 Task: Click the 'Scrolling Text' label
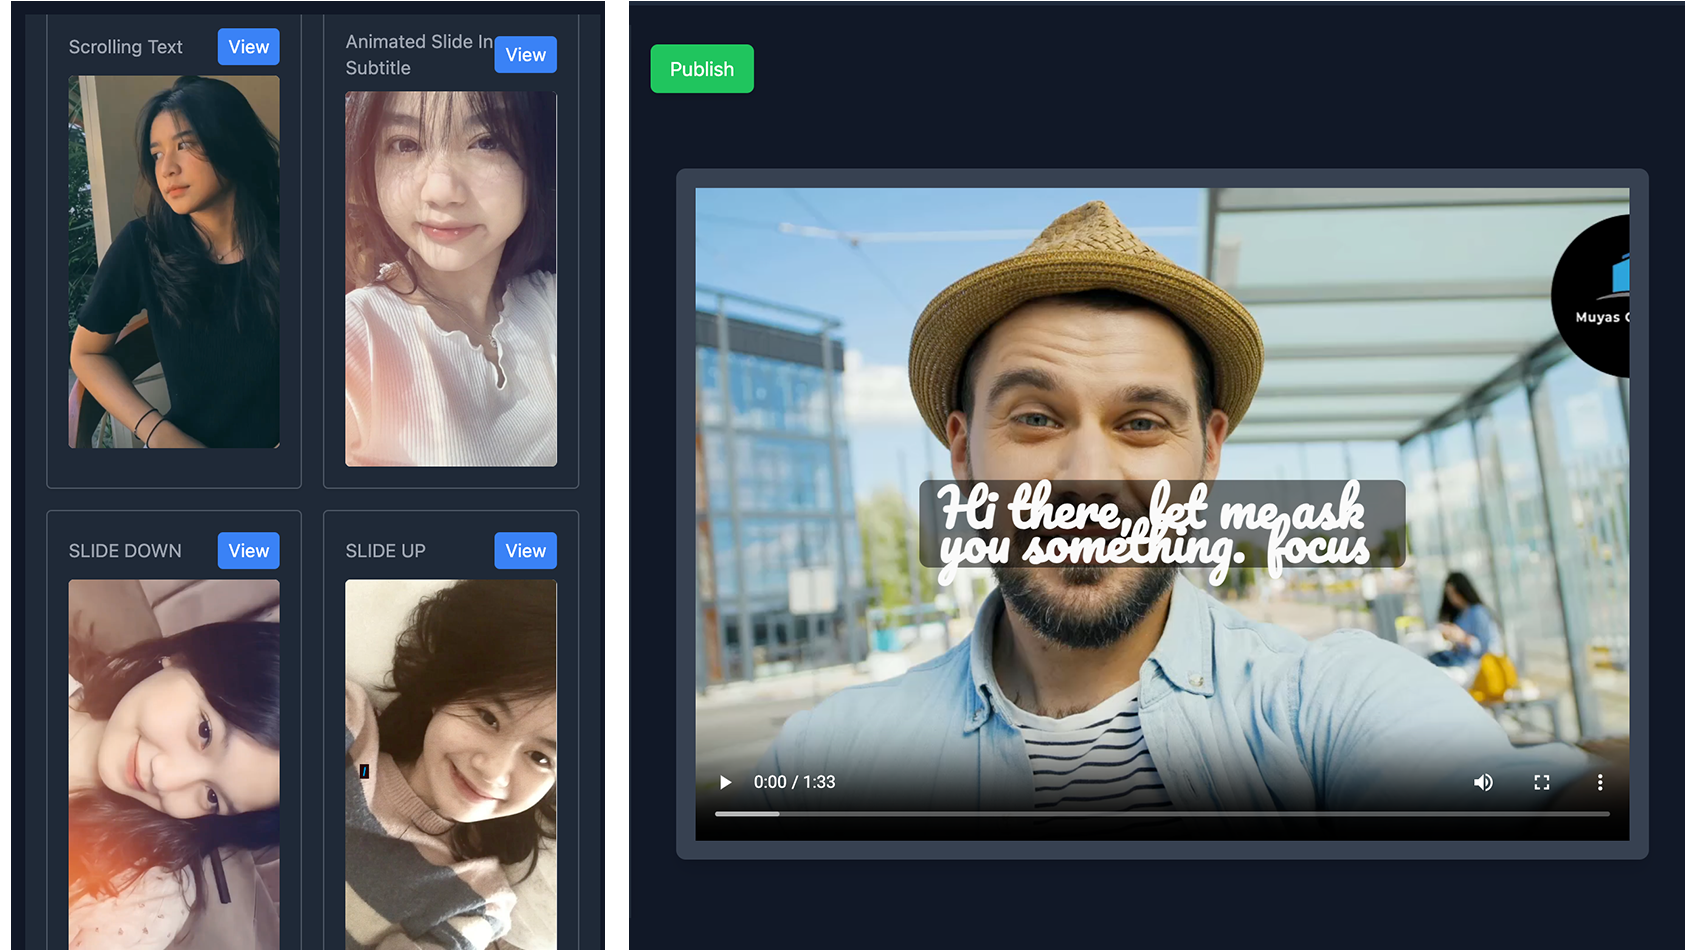126,47
